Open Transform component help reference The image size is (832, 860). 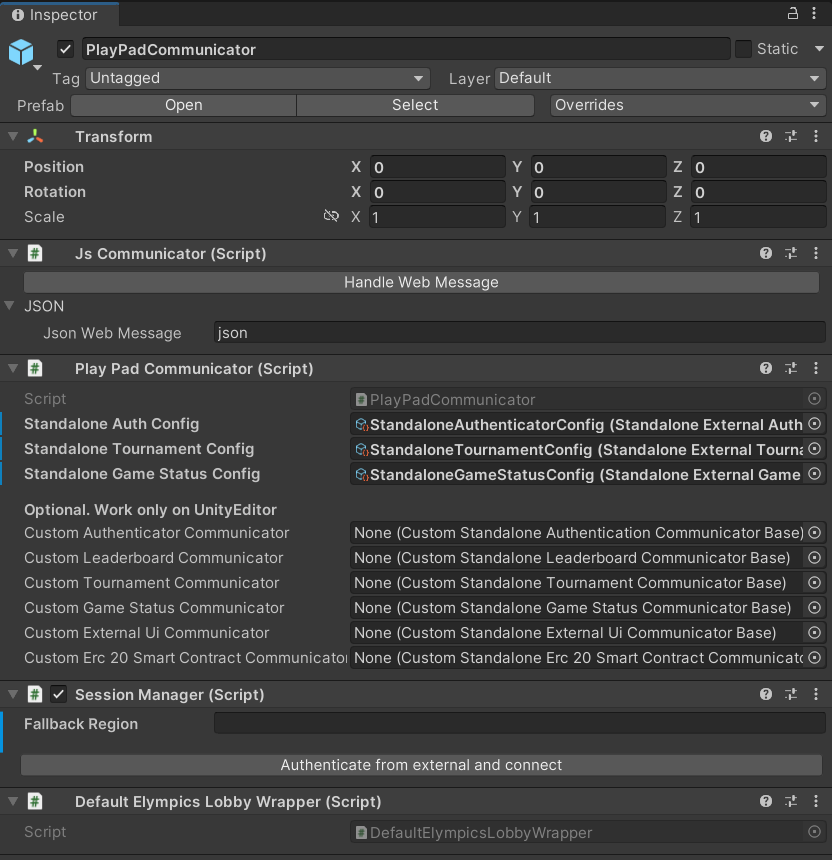766,137
